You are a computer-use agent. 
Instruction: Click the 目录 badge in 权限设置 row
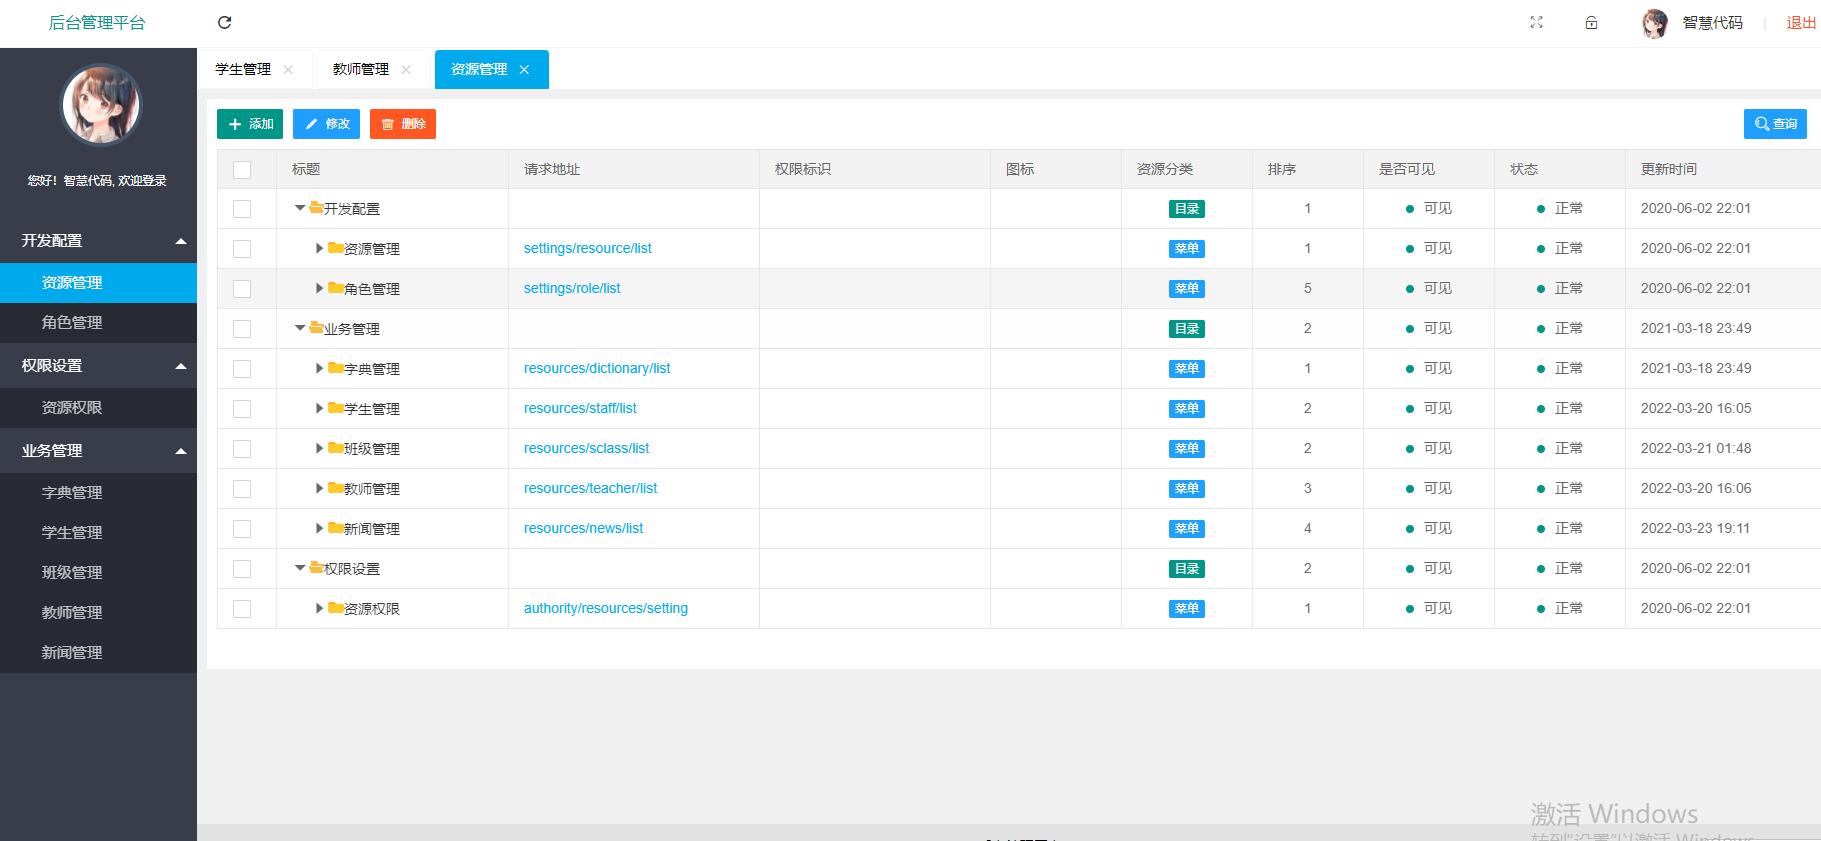pyautogui.click(x=1187, y=569)
